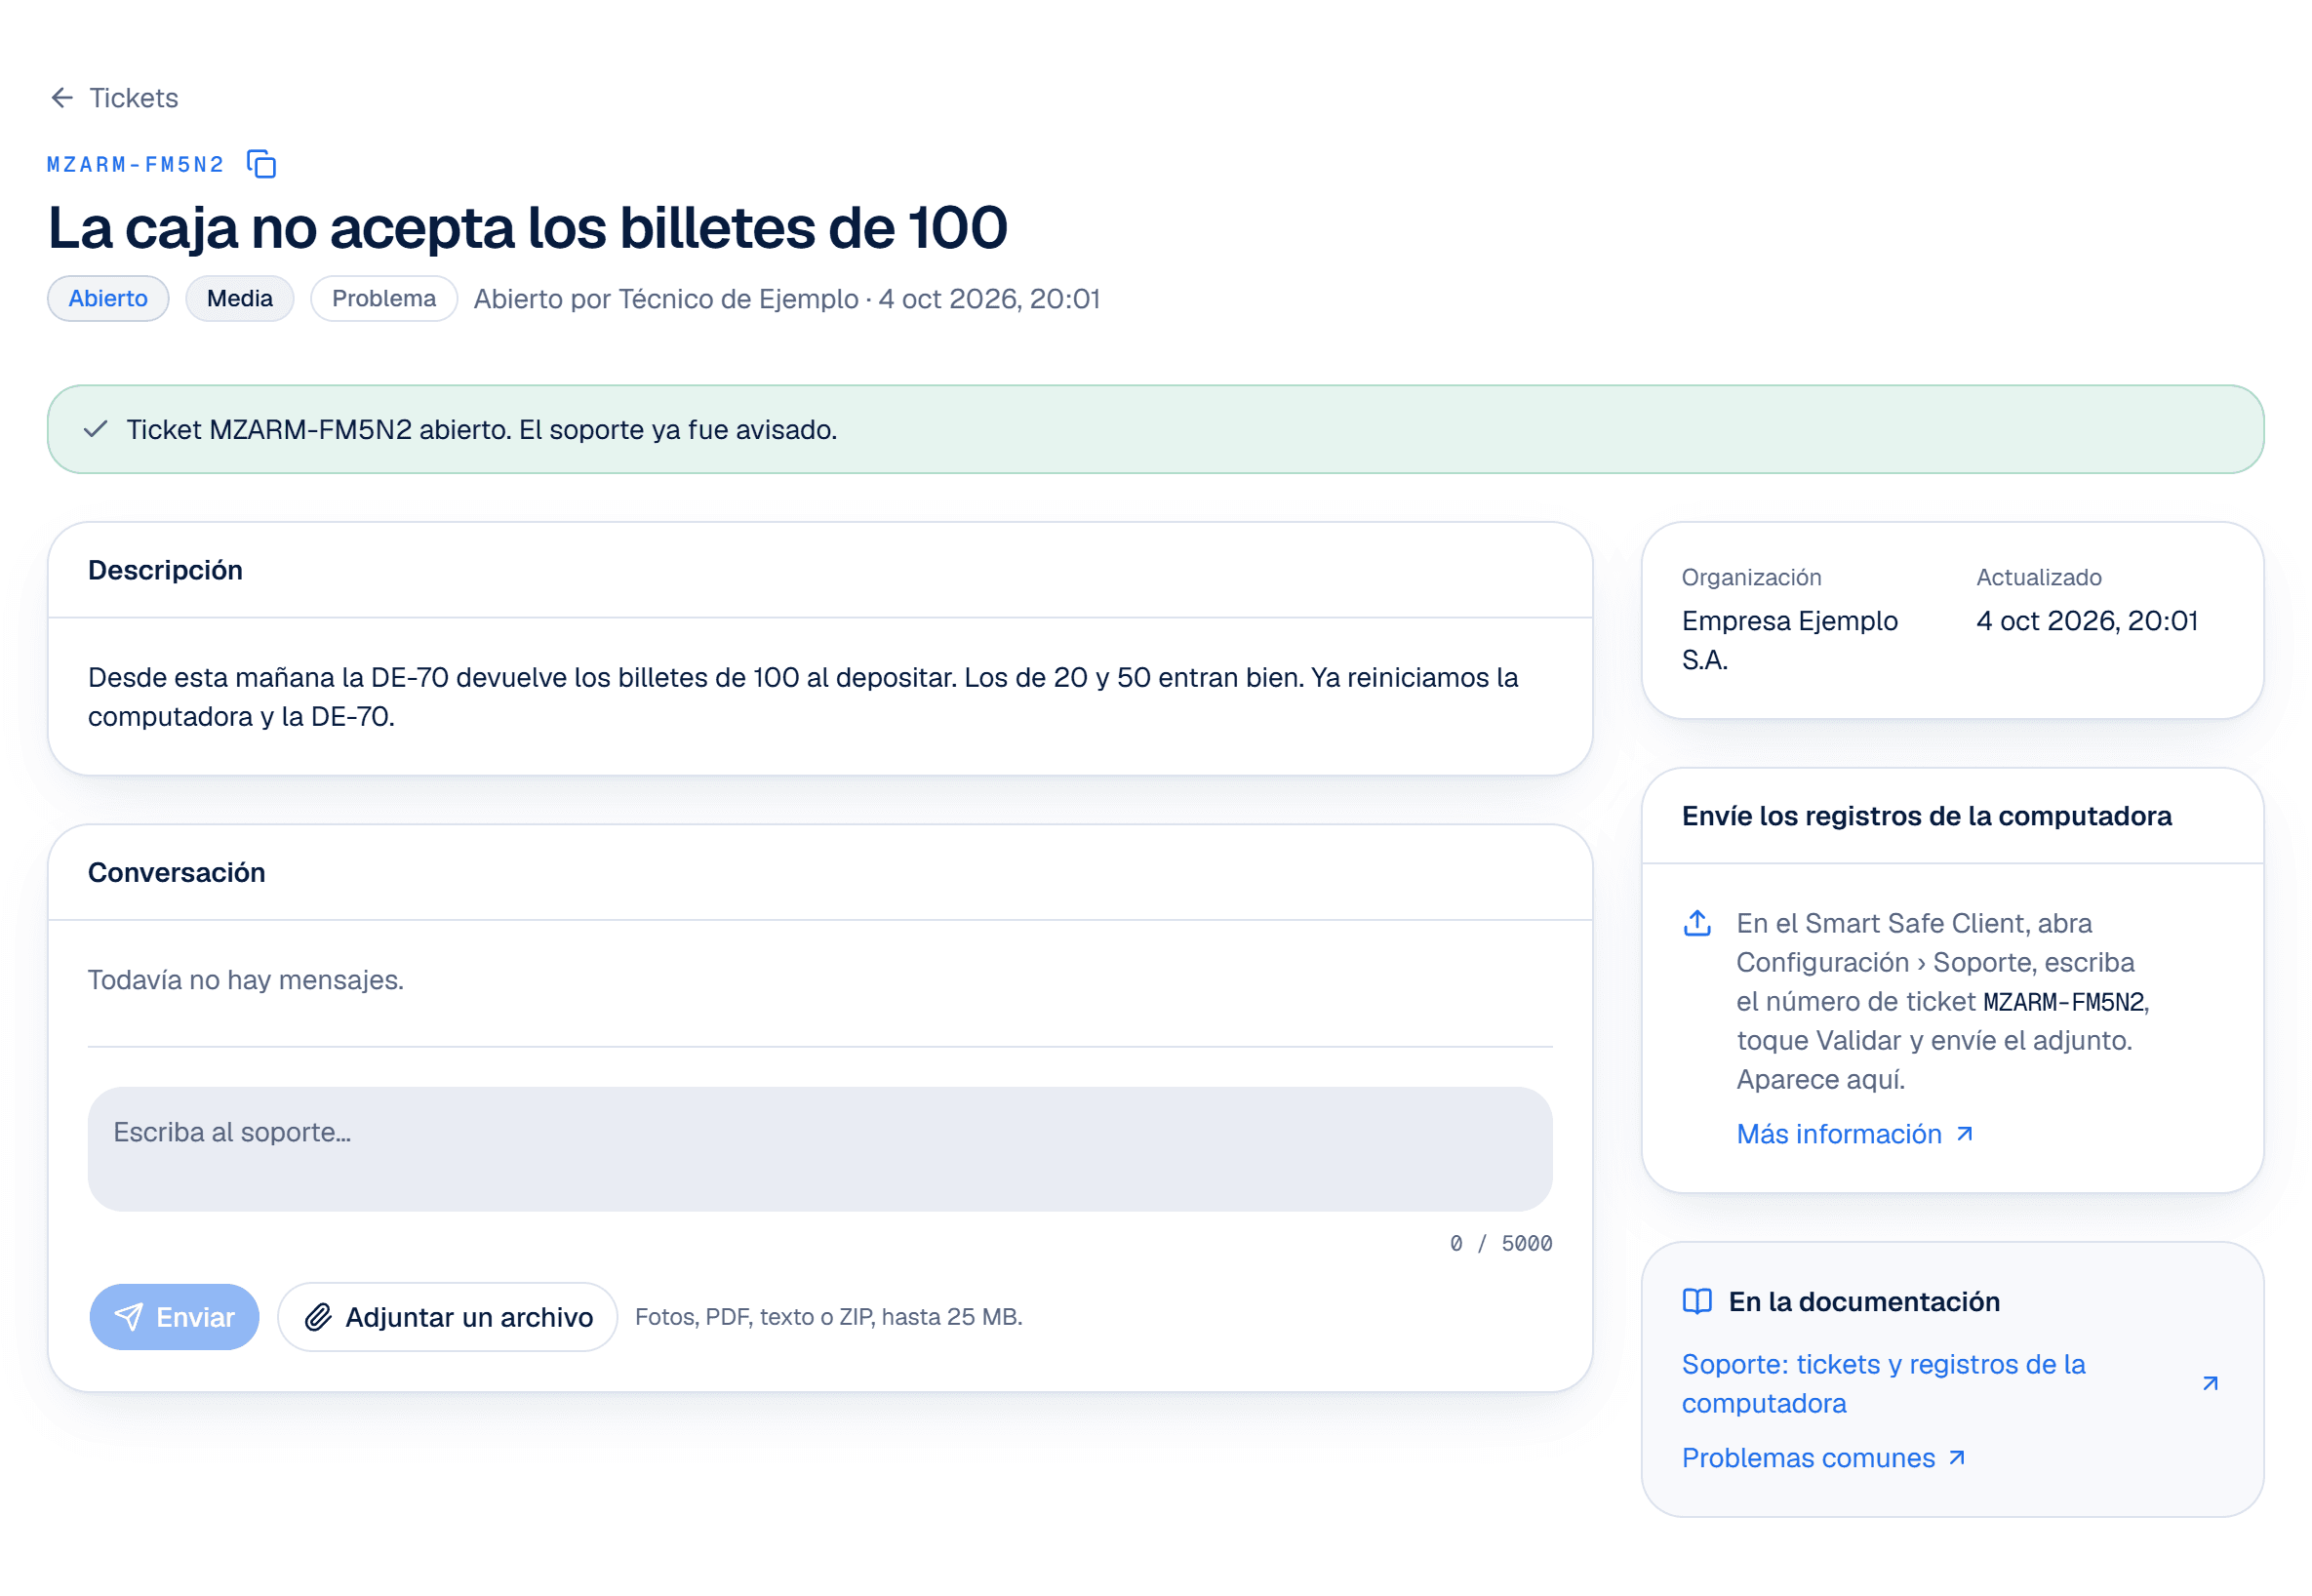
Task: Click the title 'La caja no acepta los billetes de 100'
Action: [528, 228]
